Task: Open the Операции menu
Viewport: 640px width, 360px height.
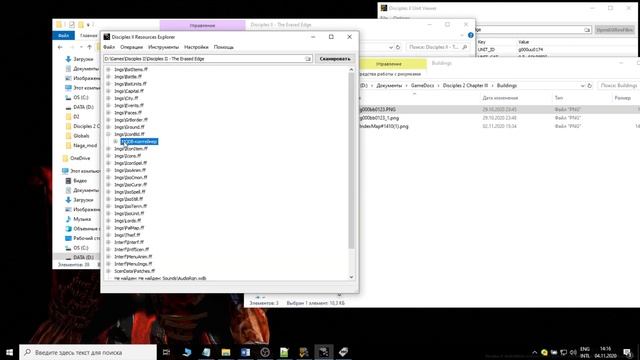Action: pos(131,47)
